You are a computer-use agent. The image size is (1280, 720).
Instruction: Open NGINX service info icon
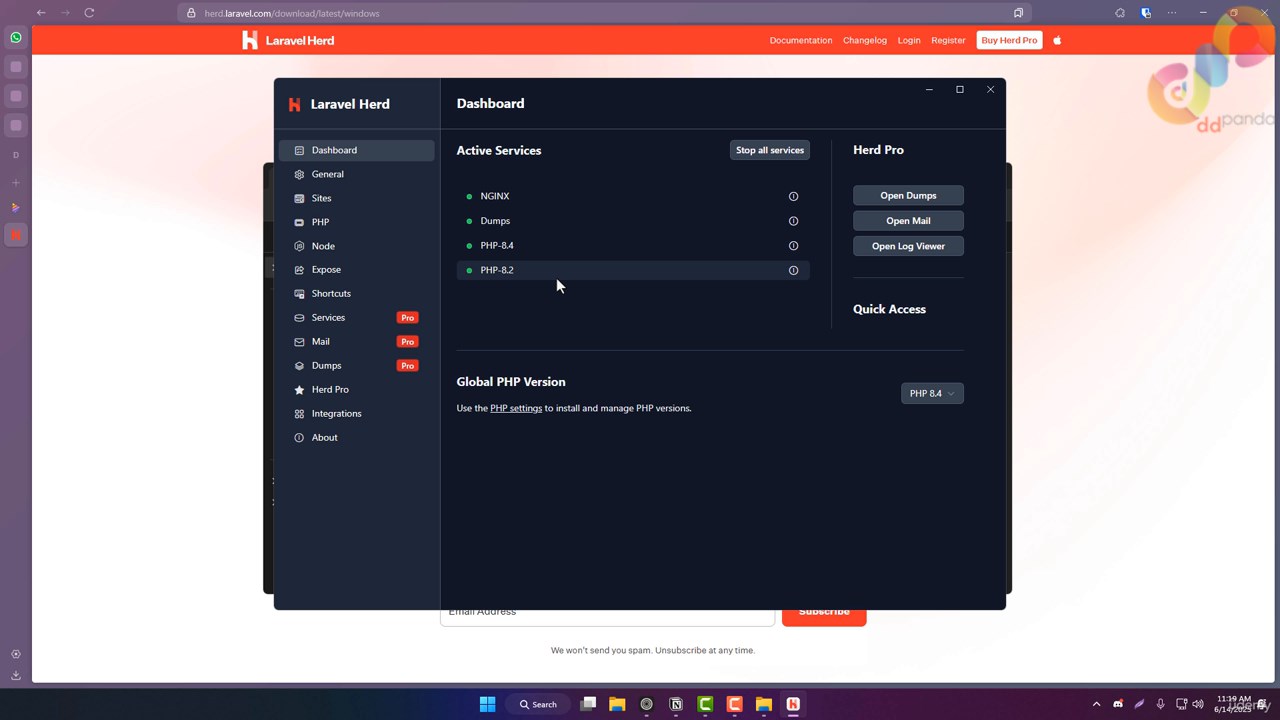pos(793,197)
